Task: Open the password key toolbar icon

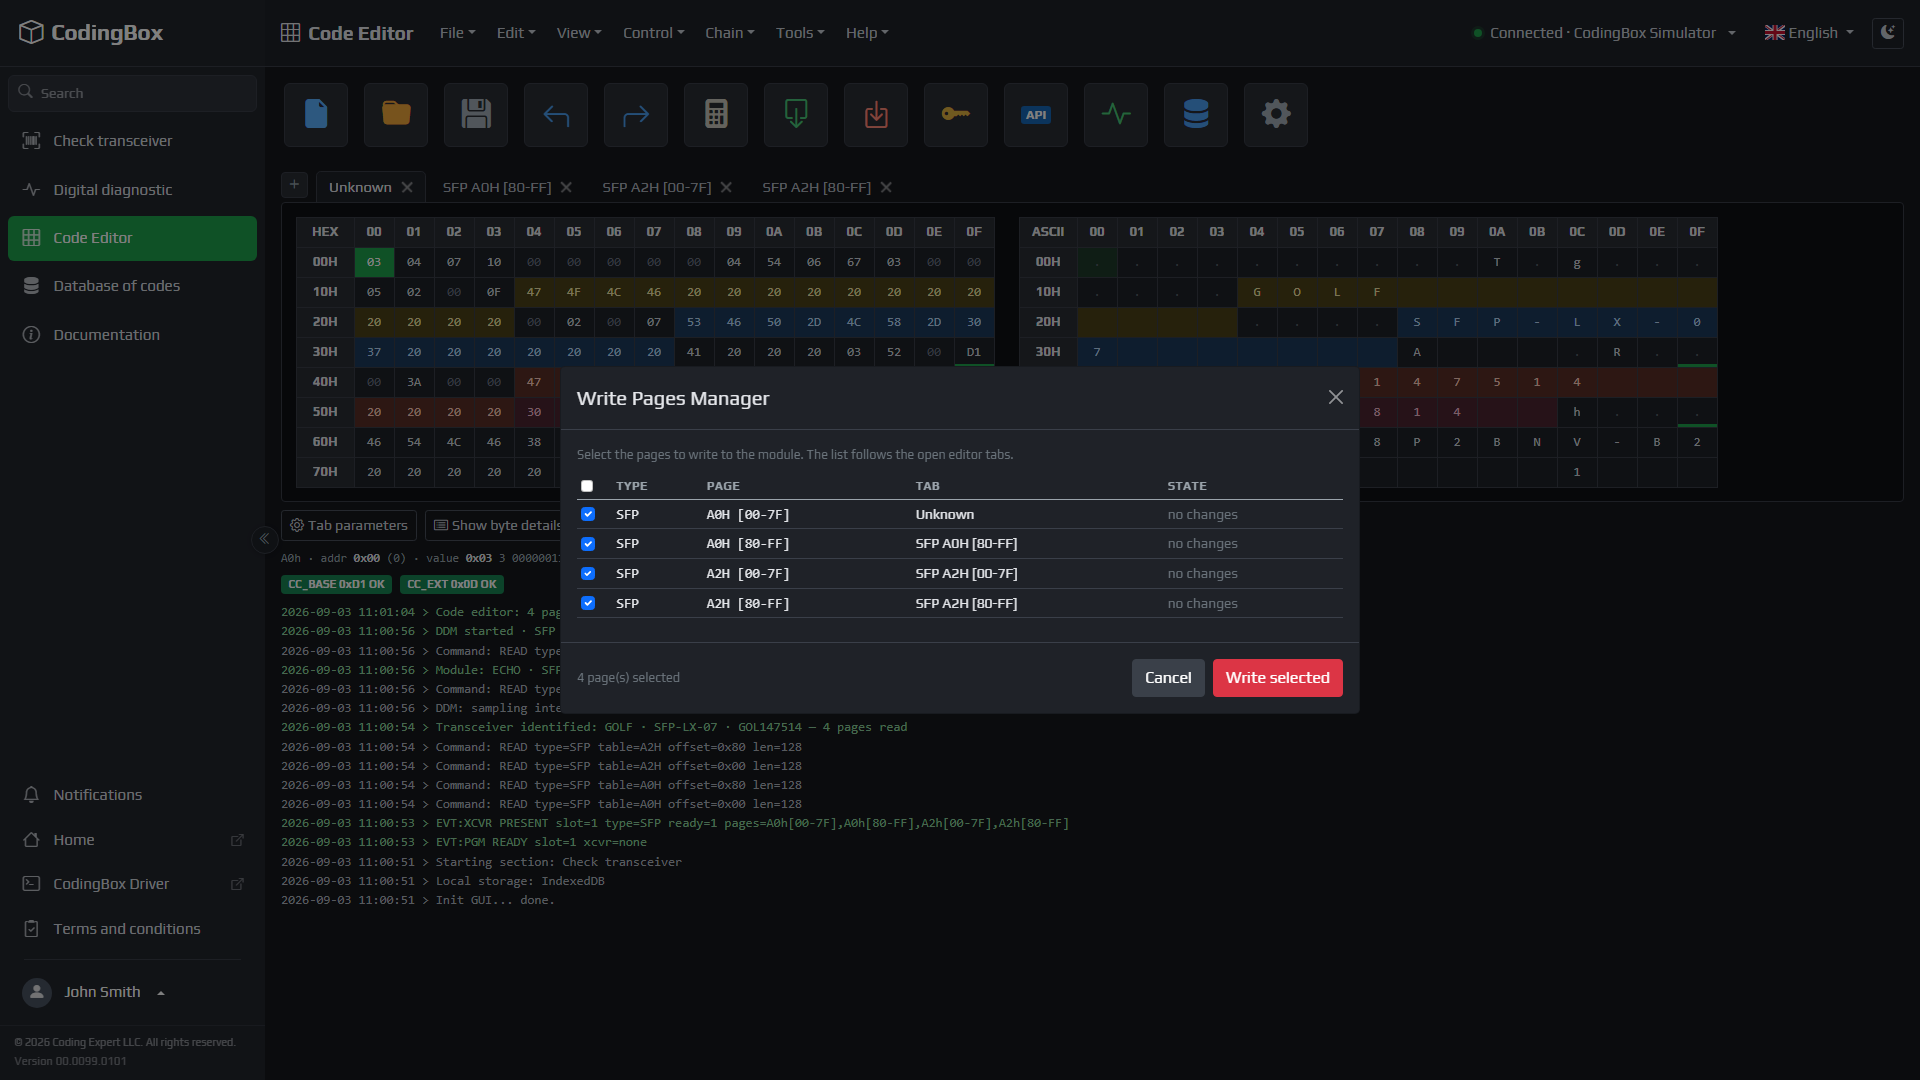Action: (956, 114)
